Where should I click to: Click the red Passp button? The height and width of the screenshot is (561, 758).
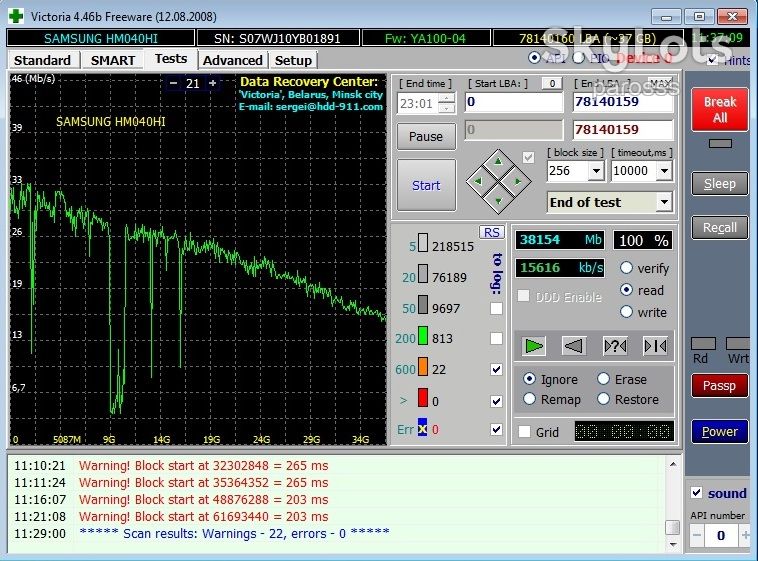pyautogui.click(x=720, y=385)
